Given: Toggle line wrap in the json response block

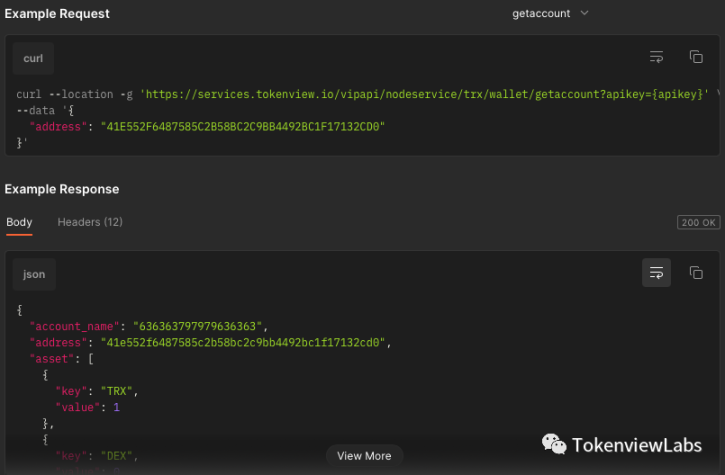Looking at the screenshot, I should coord(656,272).
